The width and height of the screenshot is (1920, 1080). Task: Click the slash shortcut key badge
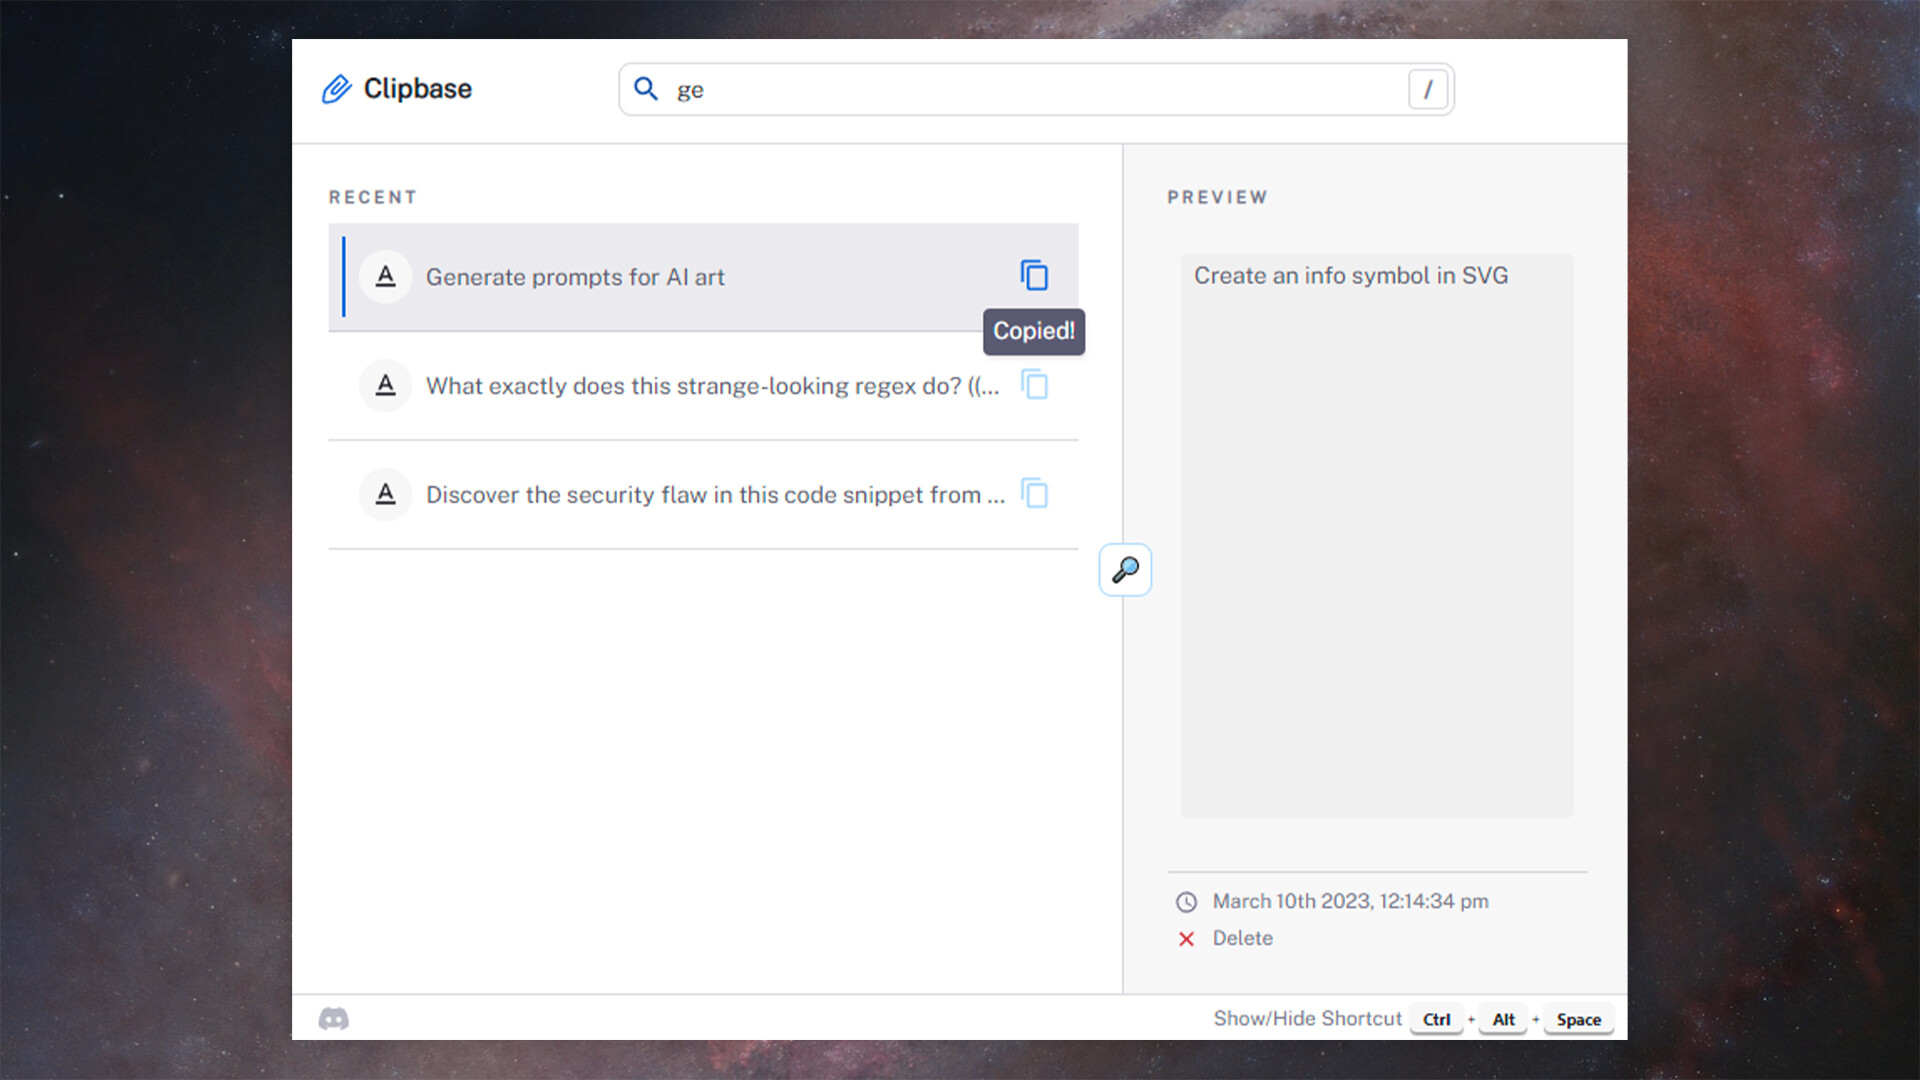click(1427, 90)
